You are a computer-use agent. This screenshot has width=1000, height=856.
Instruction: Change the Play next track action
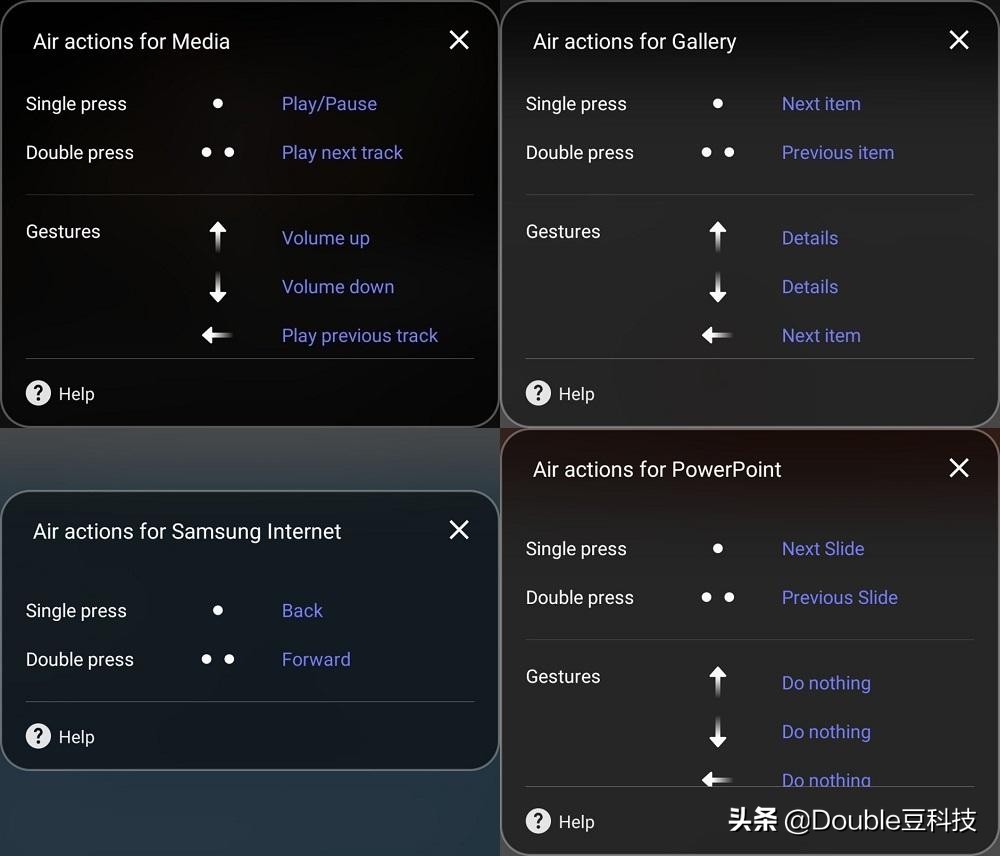point(342,153)
